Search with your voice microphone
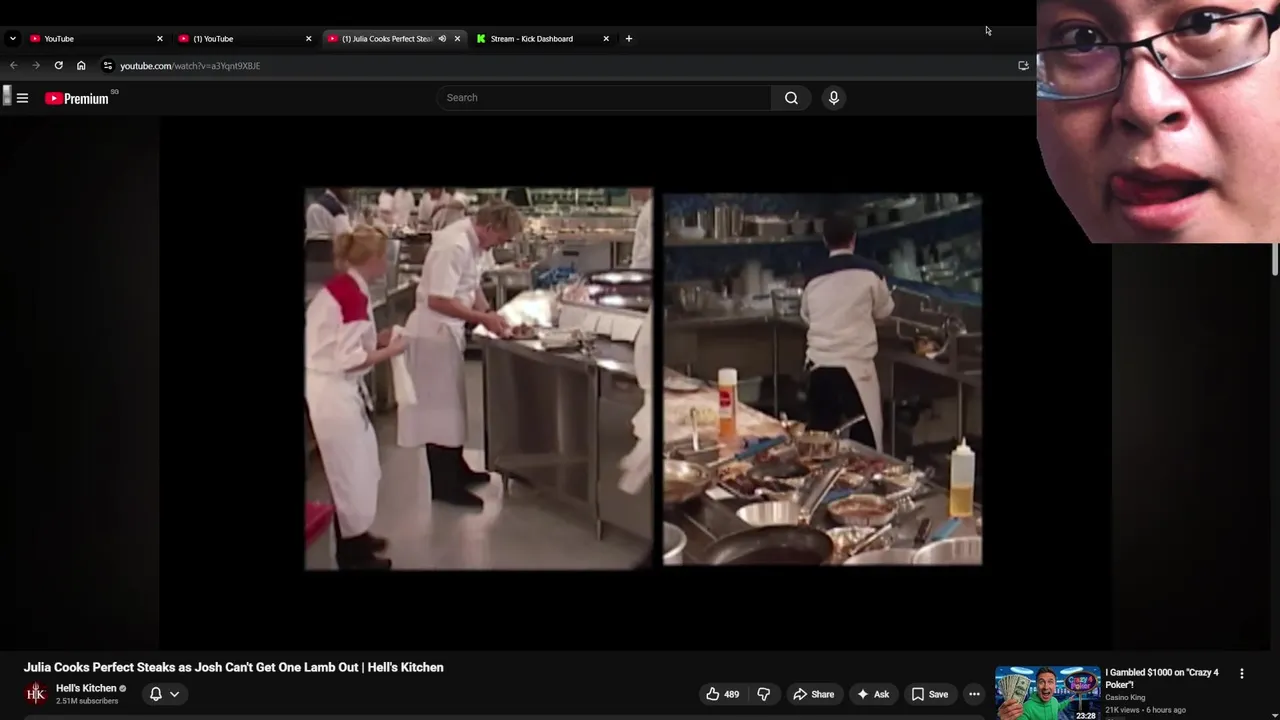This screenshot has height=720, width=1280. click(x=833, y=98)
